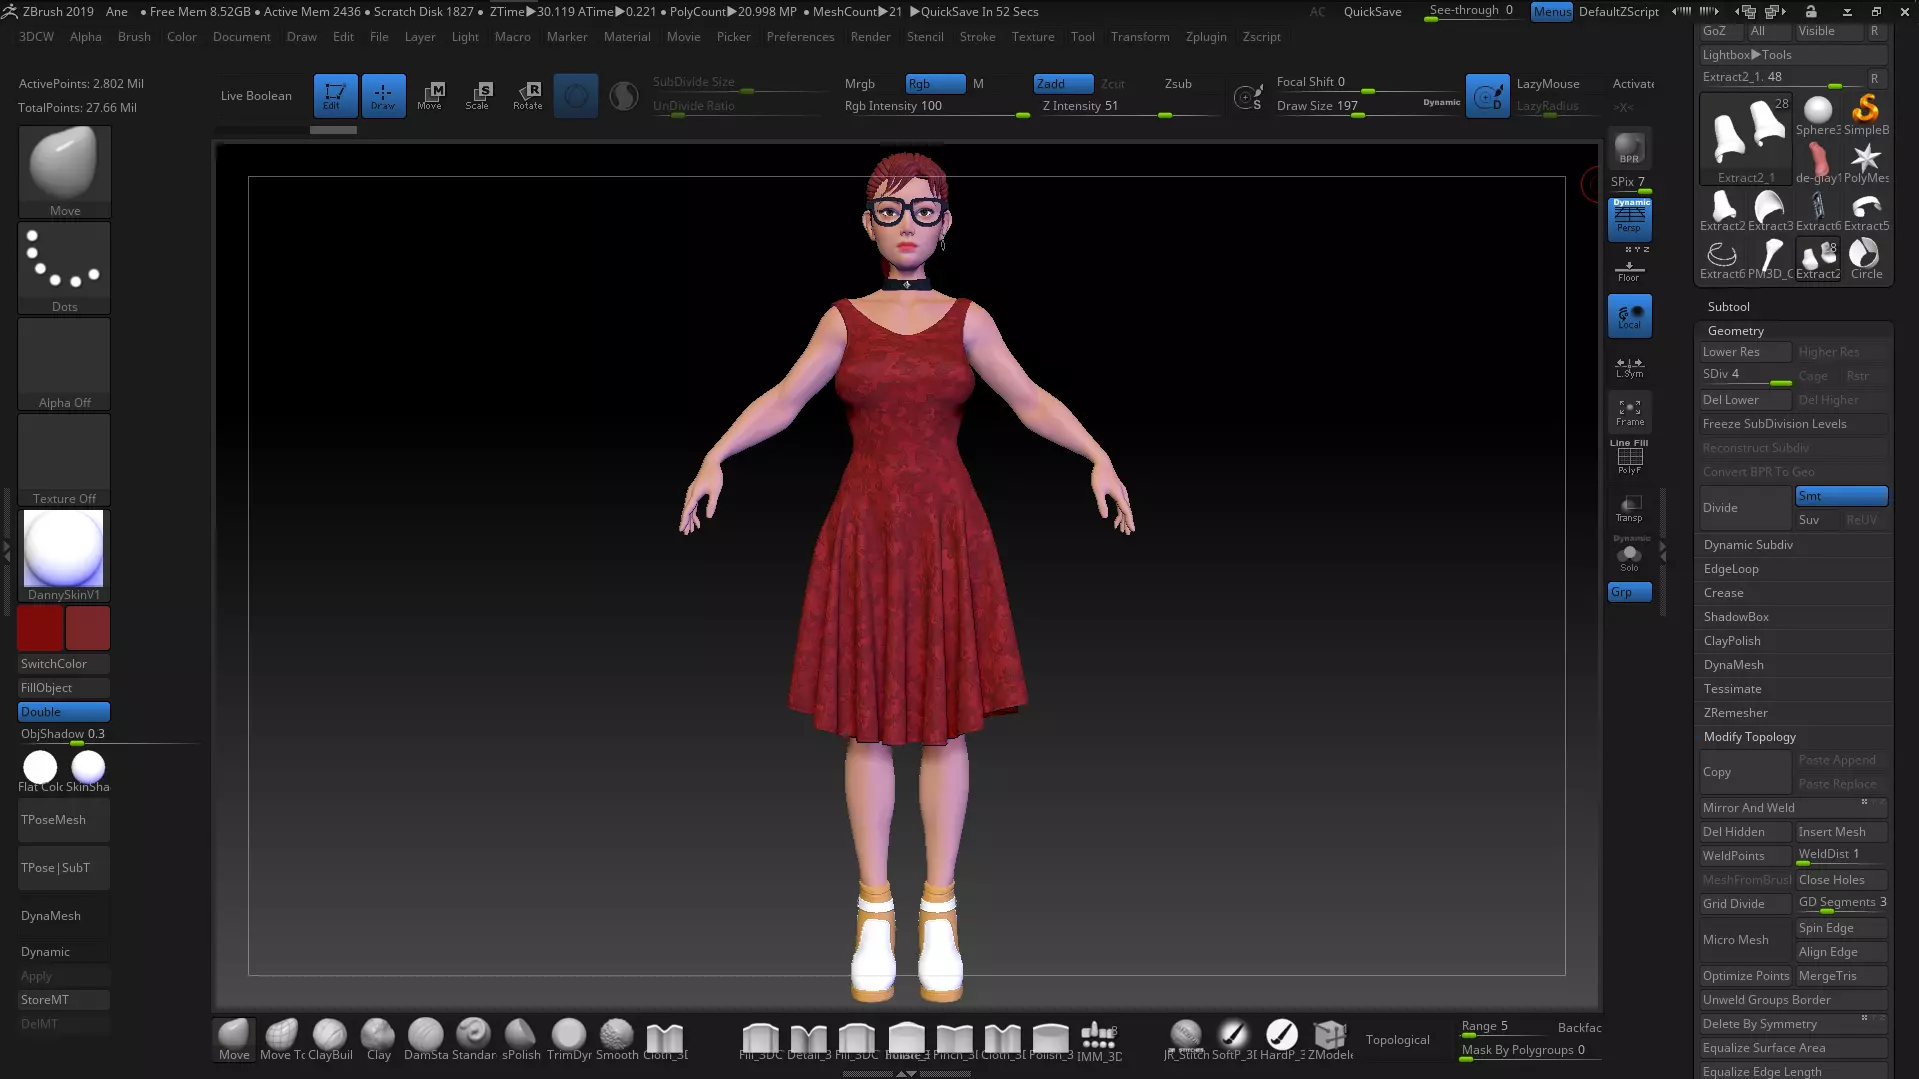
Task: Activate the Rotate transform icon
Action: 527,96
